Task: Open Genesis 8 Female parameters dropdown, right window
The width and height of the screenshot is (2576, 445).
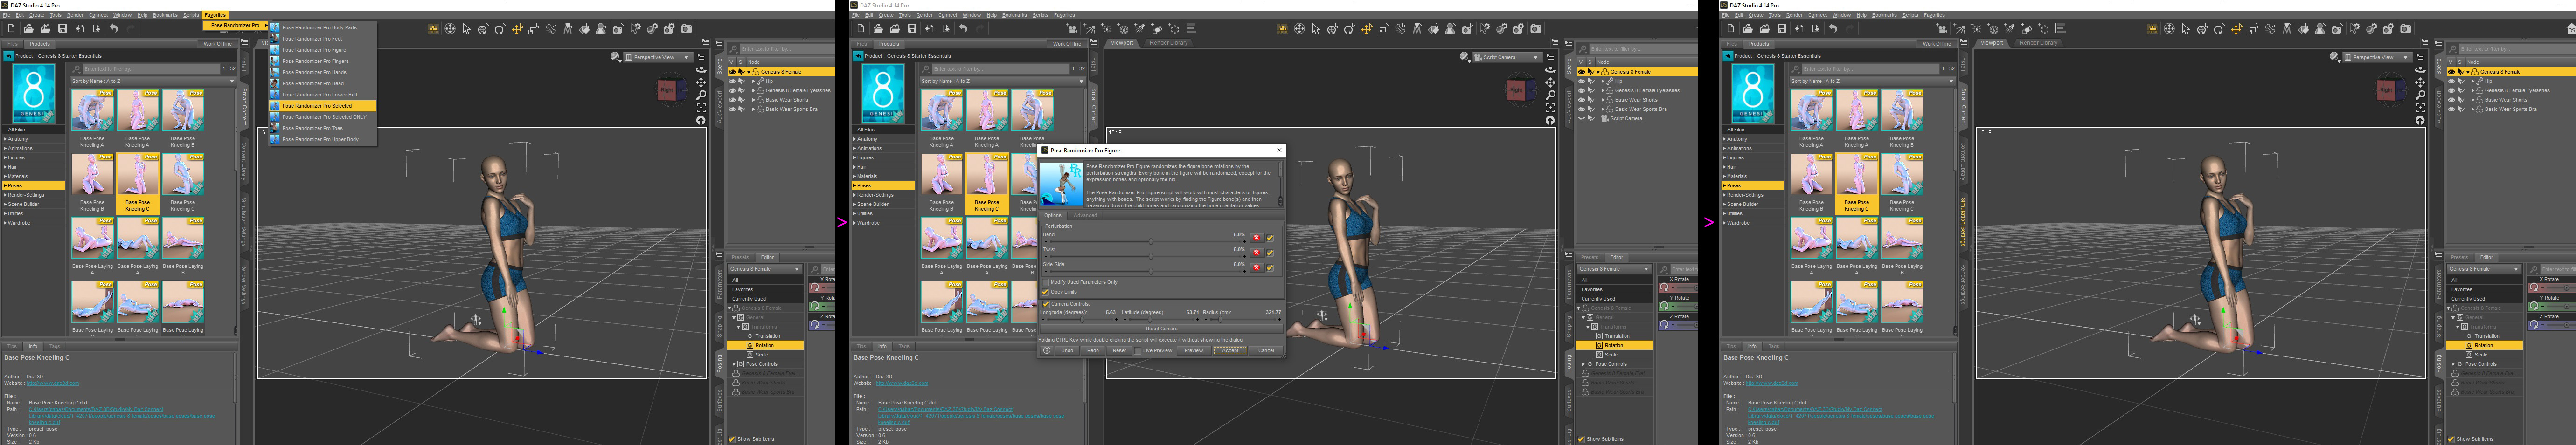Action: pos(2484,269)
